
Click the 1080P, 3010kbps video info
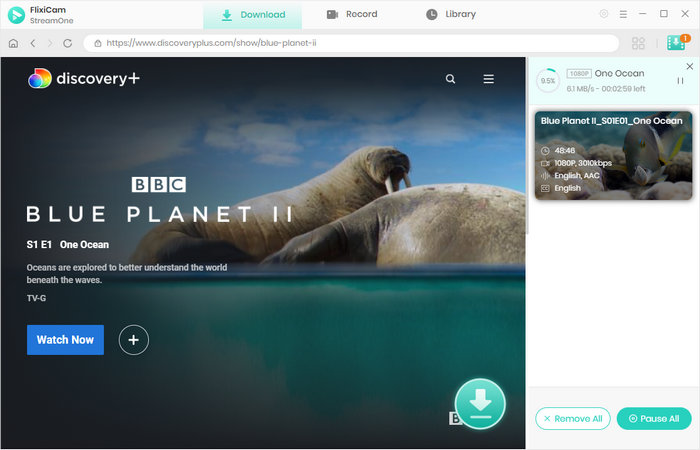pyautogui.click(x=583, y=163)
